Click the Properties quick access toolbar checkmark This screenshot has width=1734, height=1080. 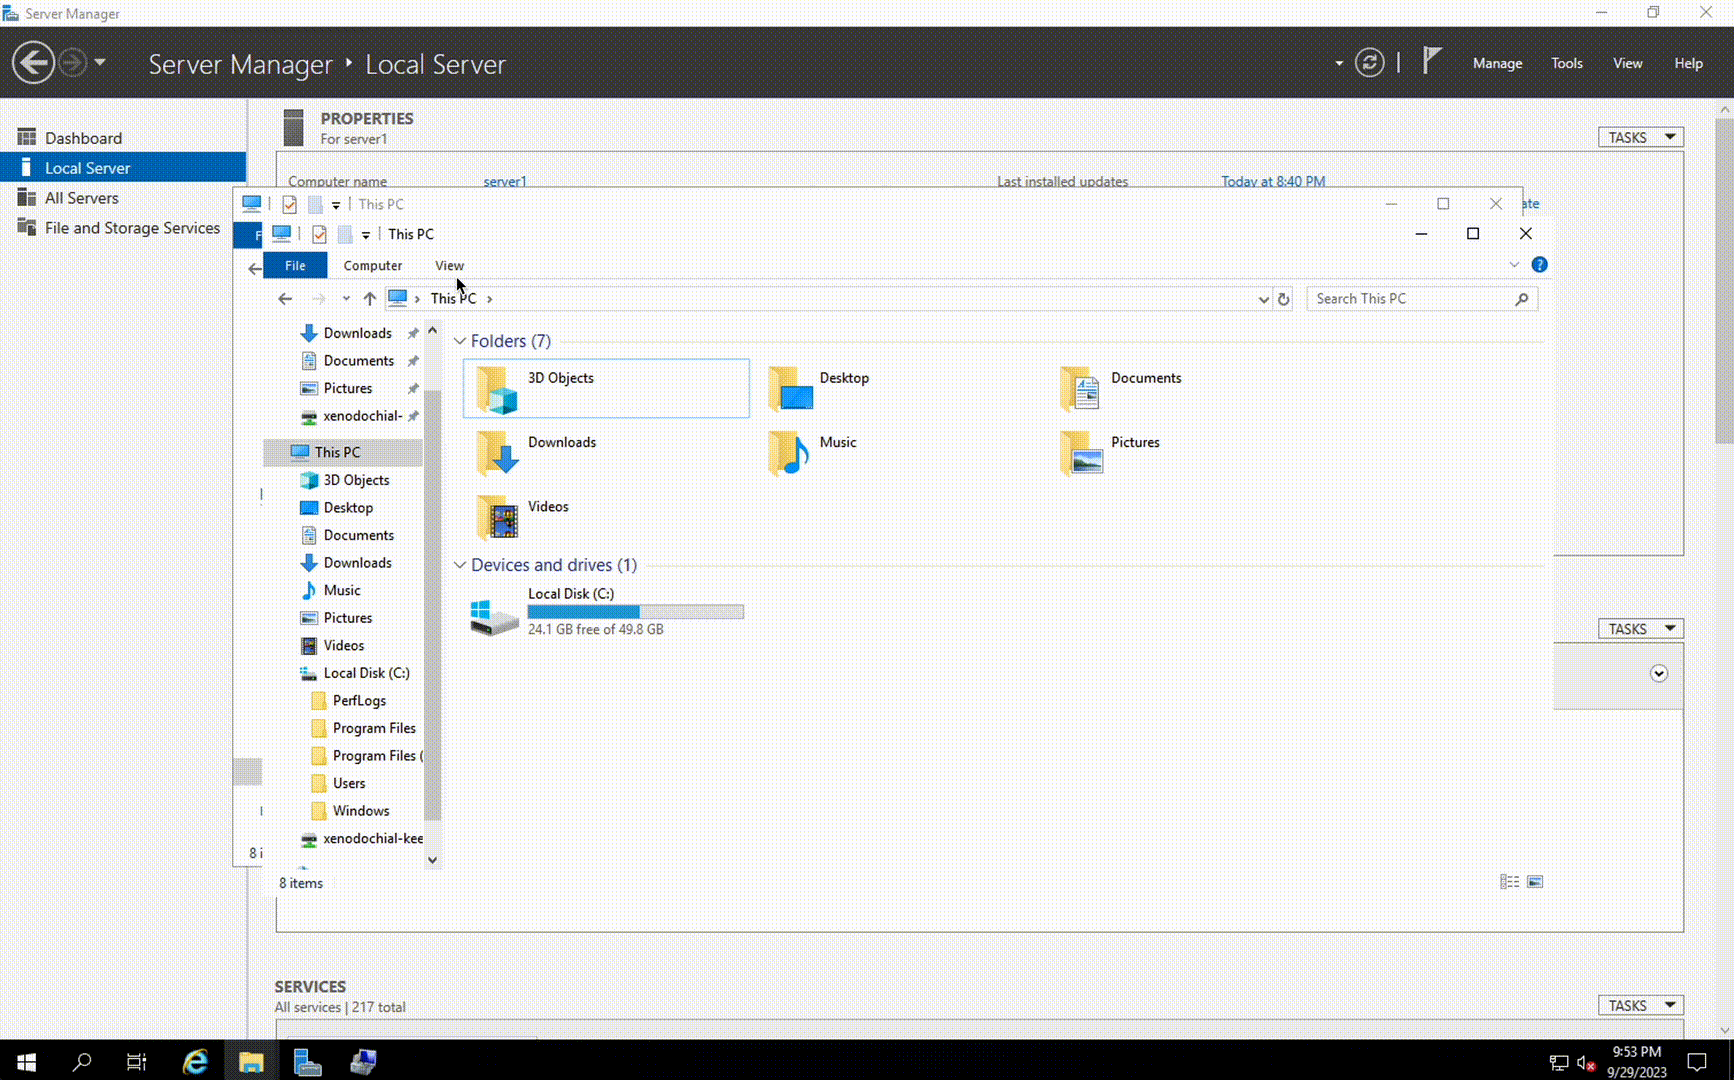point(319,234)
